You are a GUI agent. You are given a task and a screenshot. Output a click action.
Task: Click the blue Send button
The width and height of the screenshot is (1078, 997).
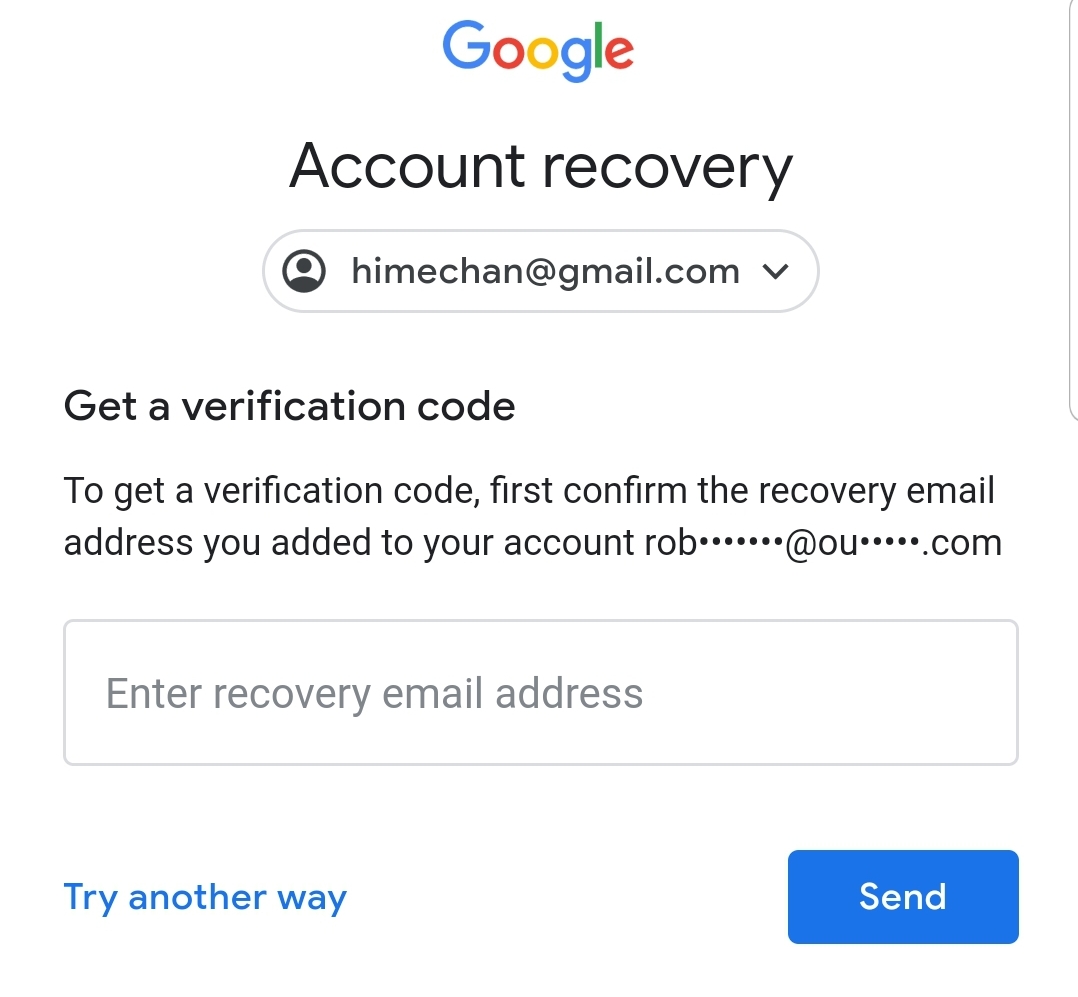click(x=903, y=897)
